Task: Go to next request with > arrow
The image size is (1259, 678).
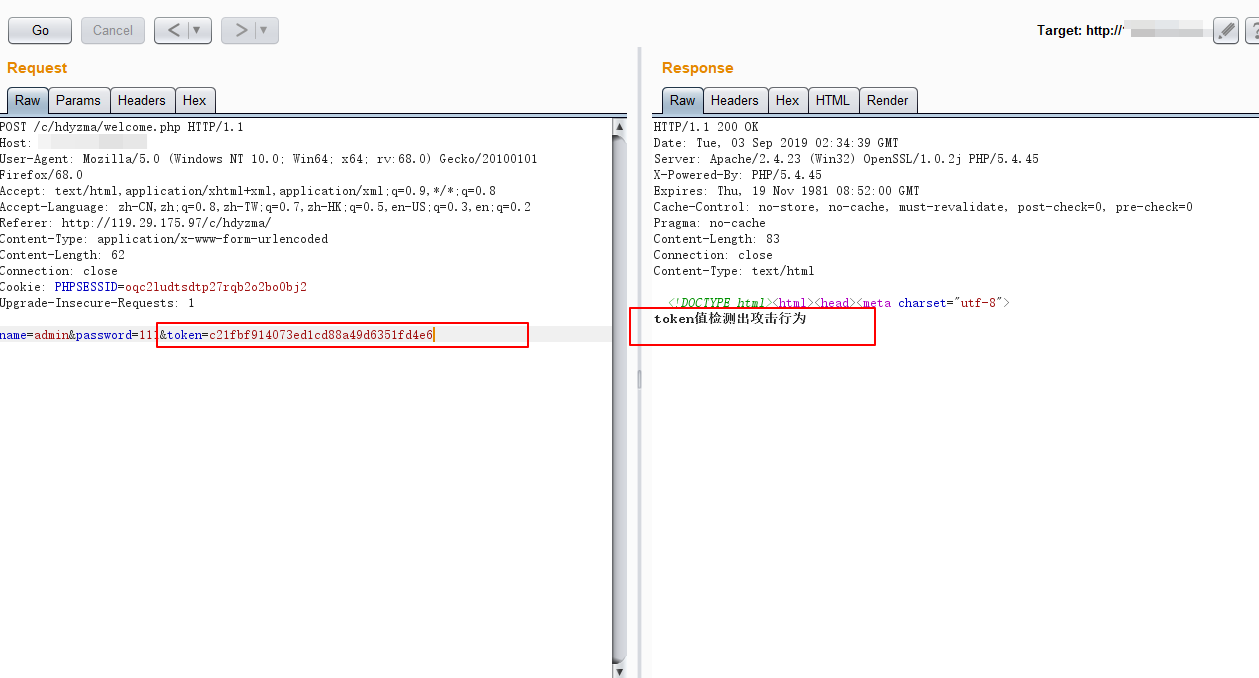Action: 240,30
